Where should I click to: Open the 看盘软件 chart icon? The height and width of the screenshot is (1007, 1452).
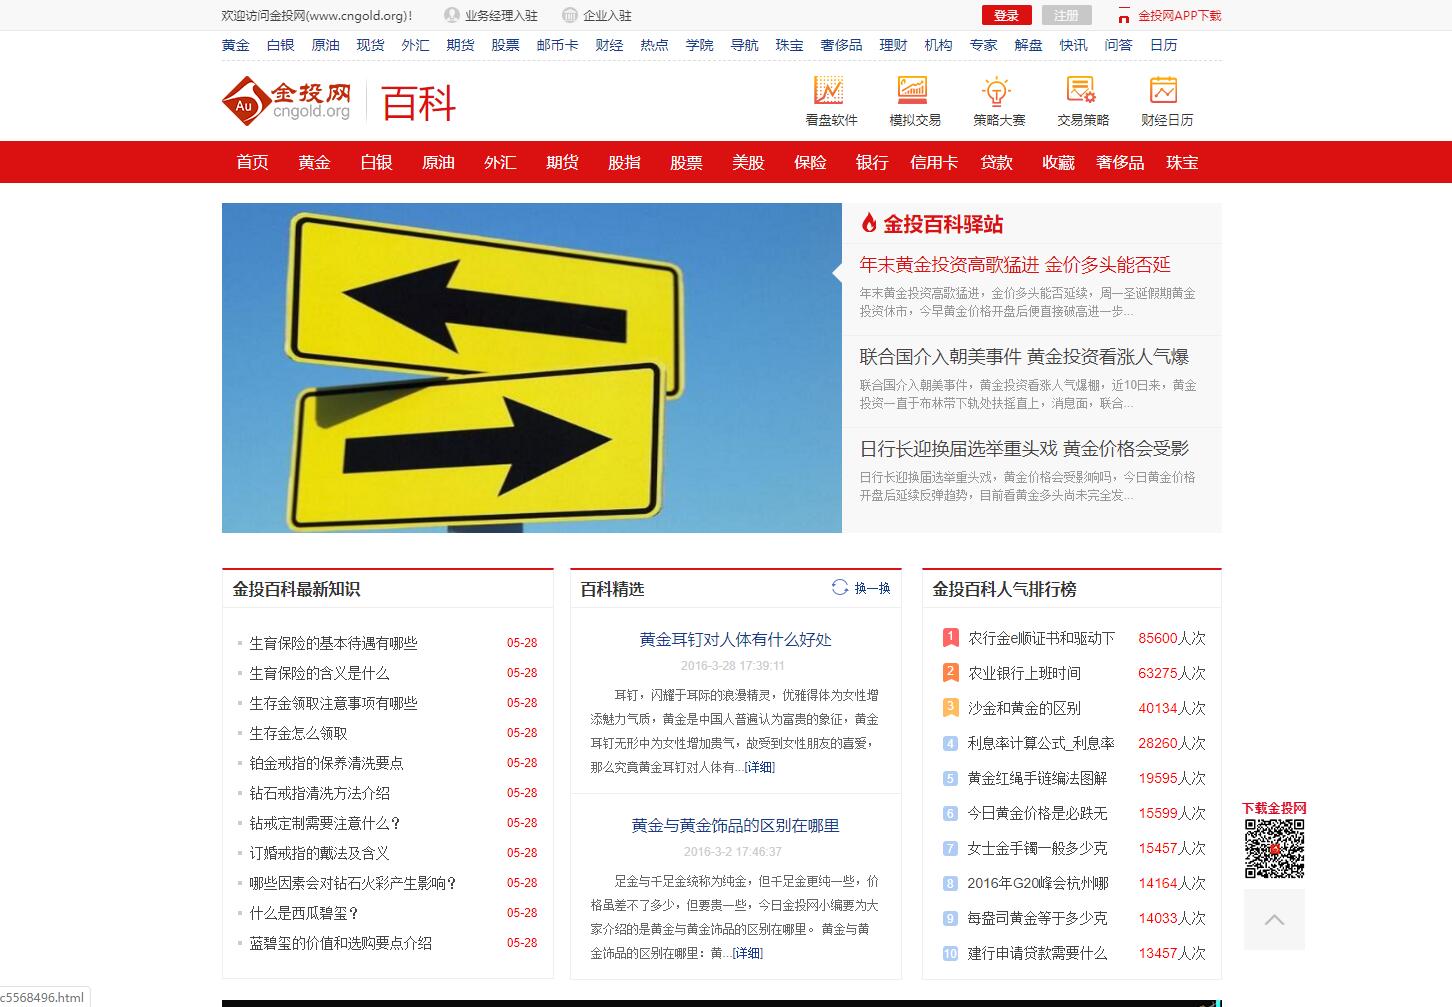coord(830,93)
